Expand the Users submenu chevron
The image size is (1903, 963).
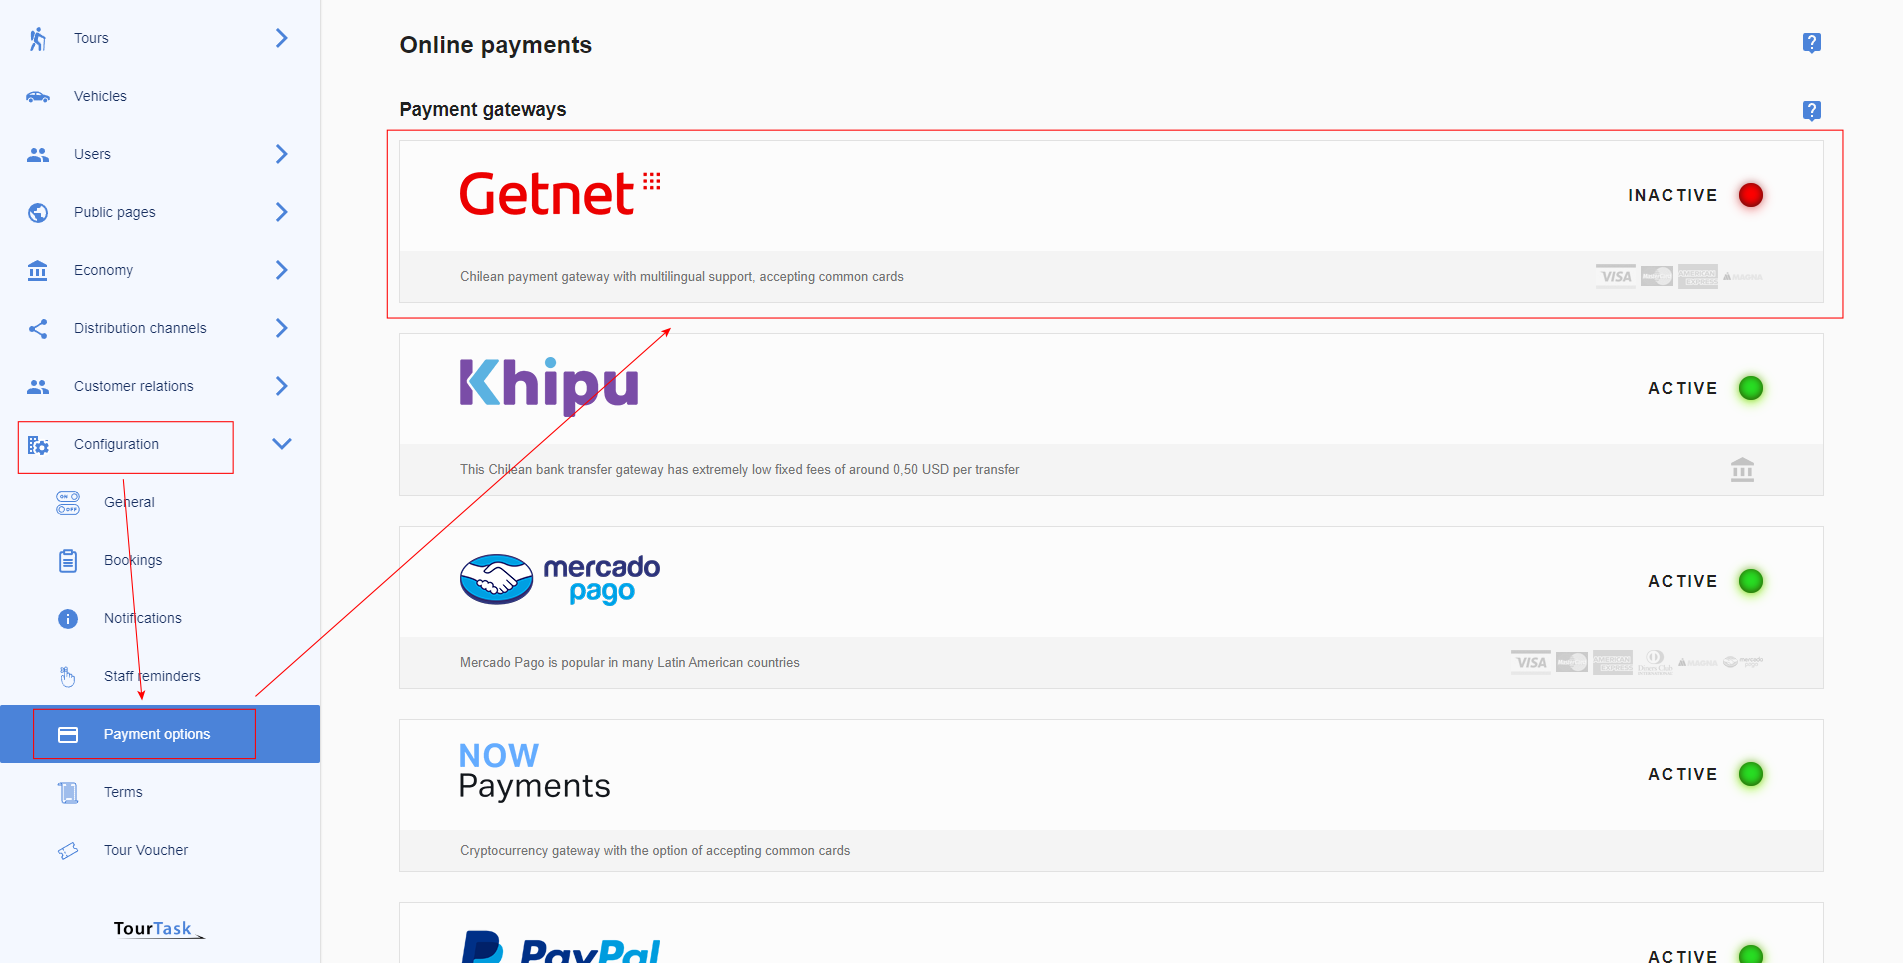click(281, 154)
